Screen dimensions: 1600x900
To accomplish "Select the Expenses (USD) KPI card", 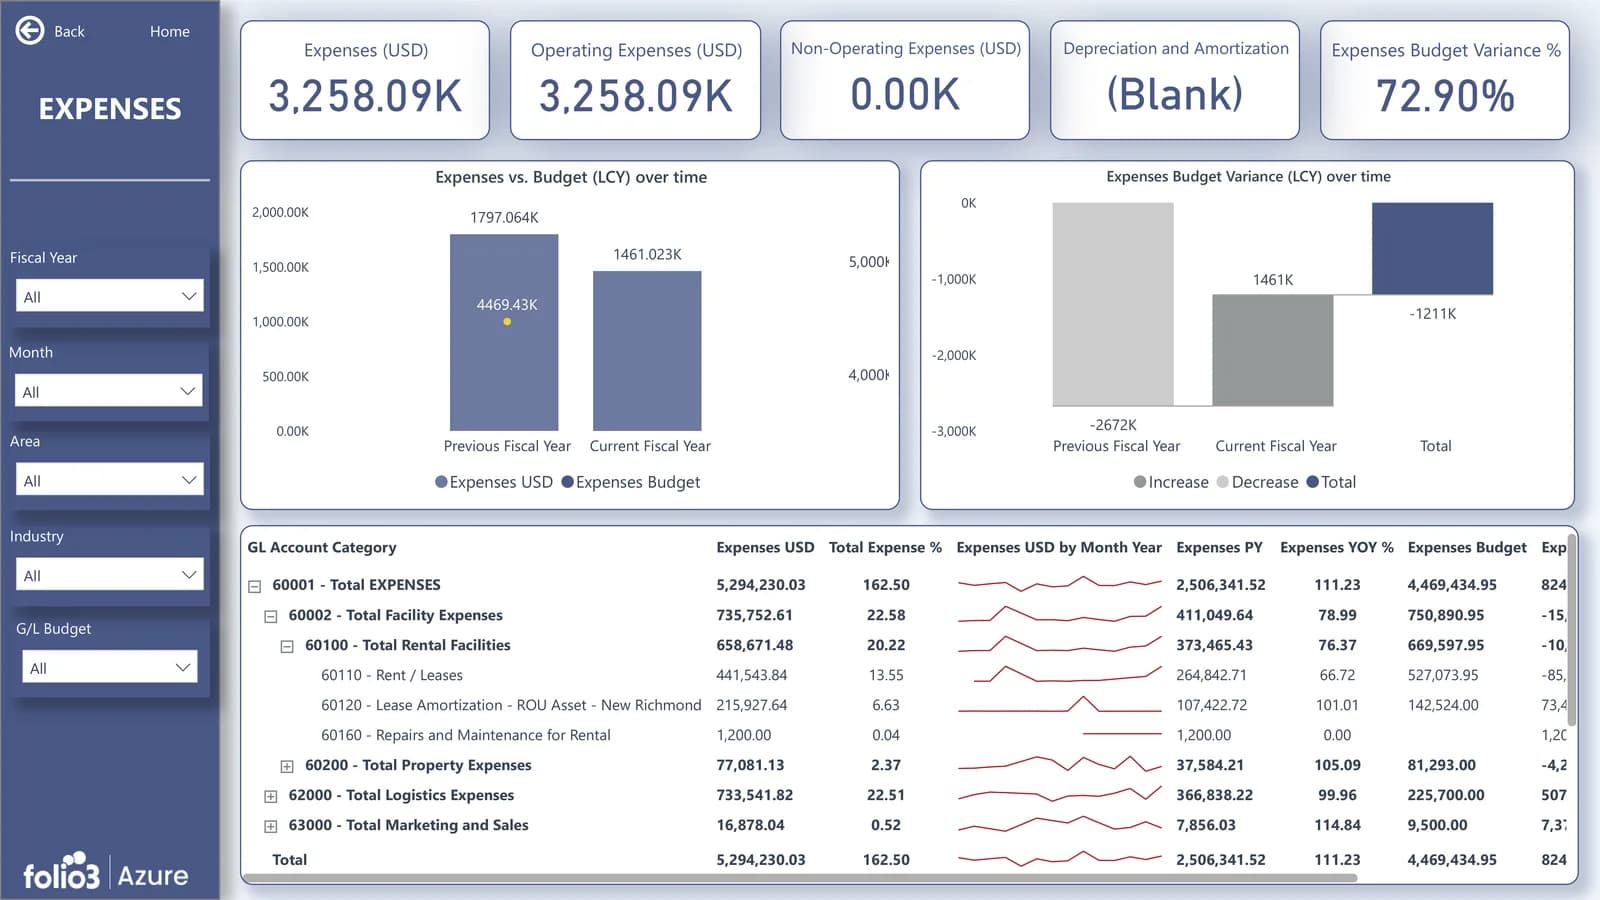I will 365,80.
